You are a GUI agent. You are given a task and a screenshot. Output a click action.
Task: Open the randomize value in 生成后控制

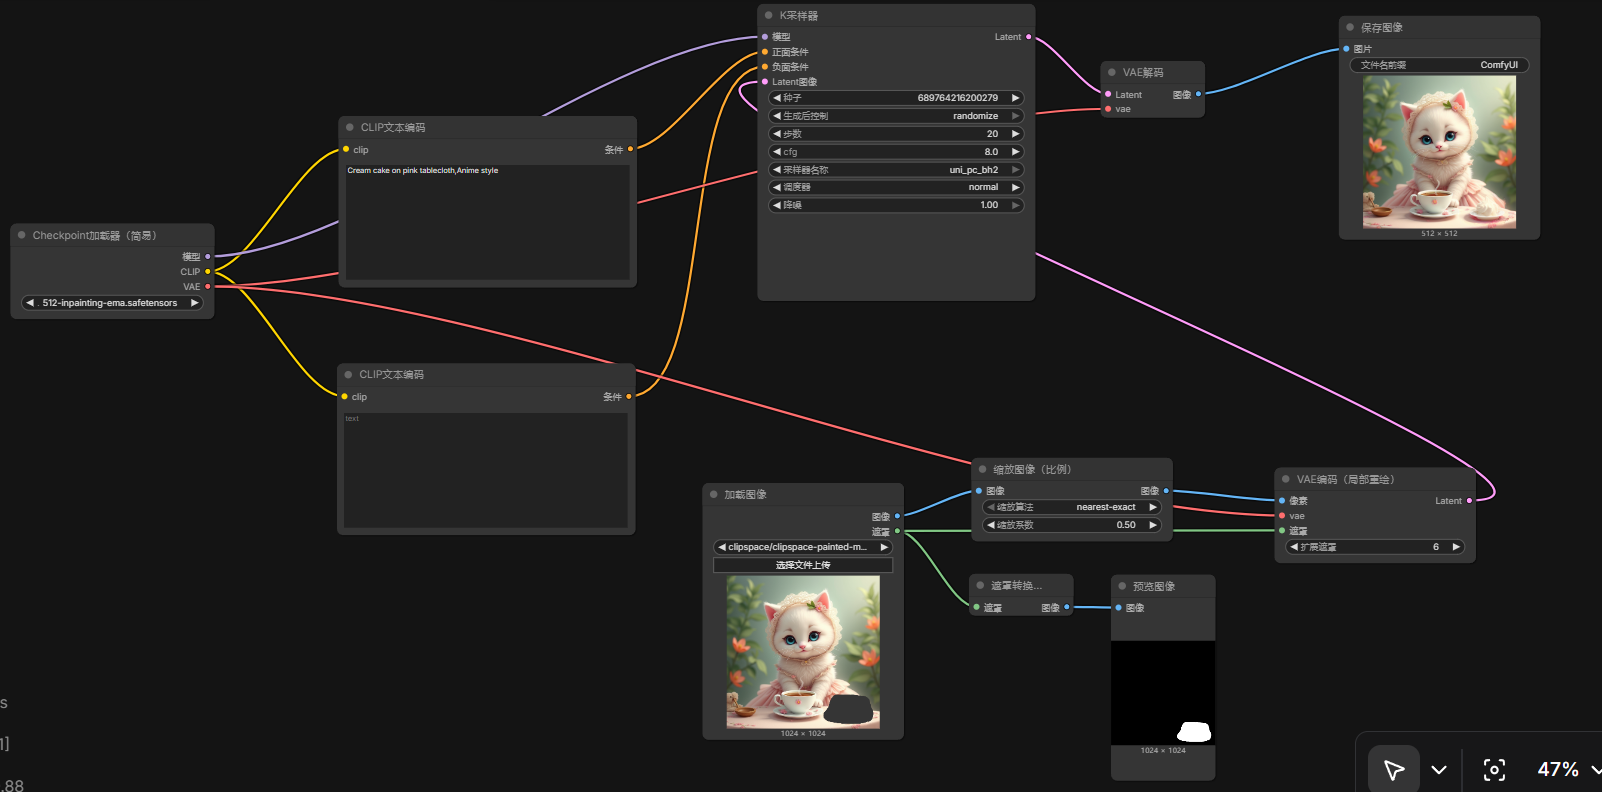(x=975, y=116)
